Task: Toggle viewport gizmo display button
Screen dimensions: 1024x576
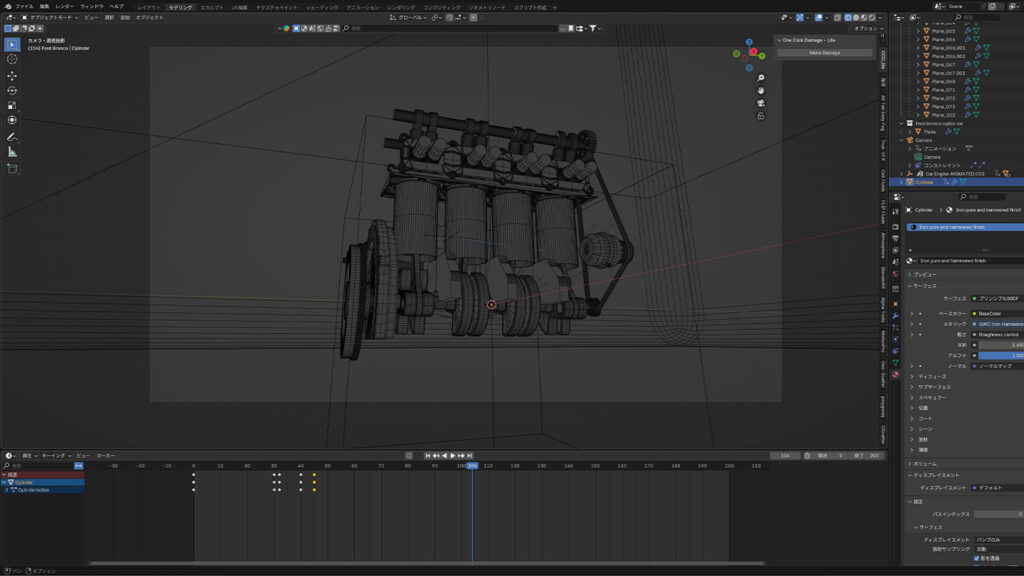Action: (x=799, y=18)
